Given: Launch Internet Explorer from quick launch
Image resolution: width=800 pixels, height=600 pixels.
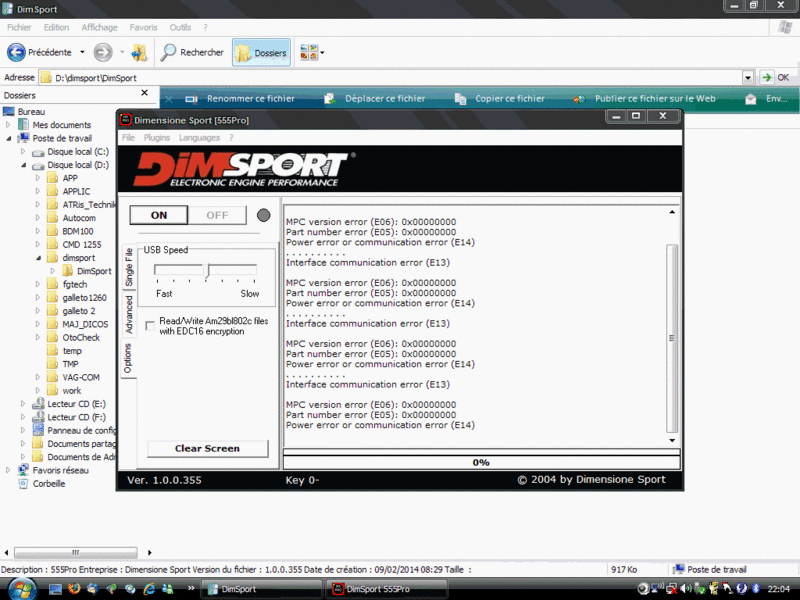Looking at the screenshot, I should [149, 589].
